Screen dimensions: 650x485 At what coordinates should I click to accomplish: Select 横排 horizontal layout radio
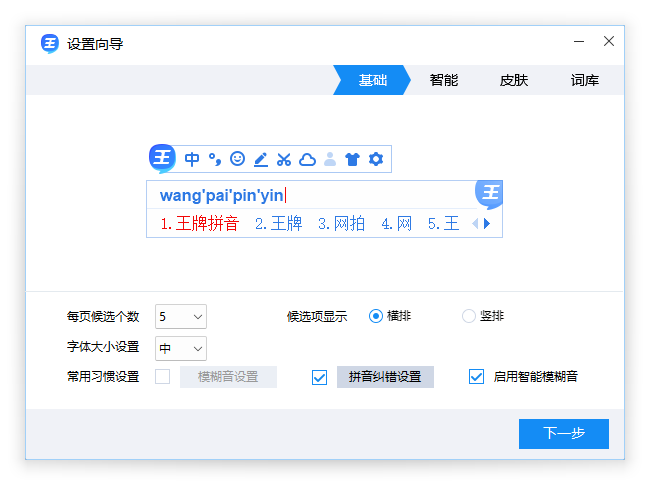(x=376, y=316)
